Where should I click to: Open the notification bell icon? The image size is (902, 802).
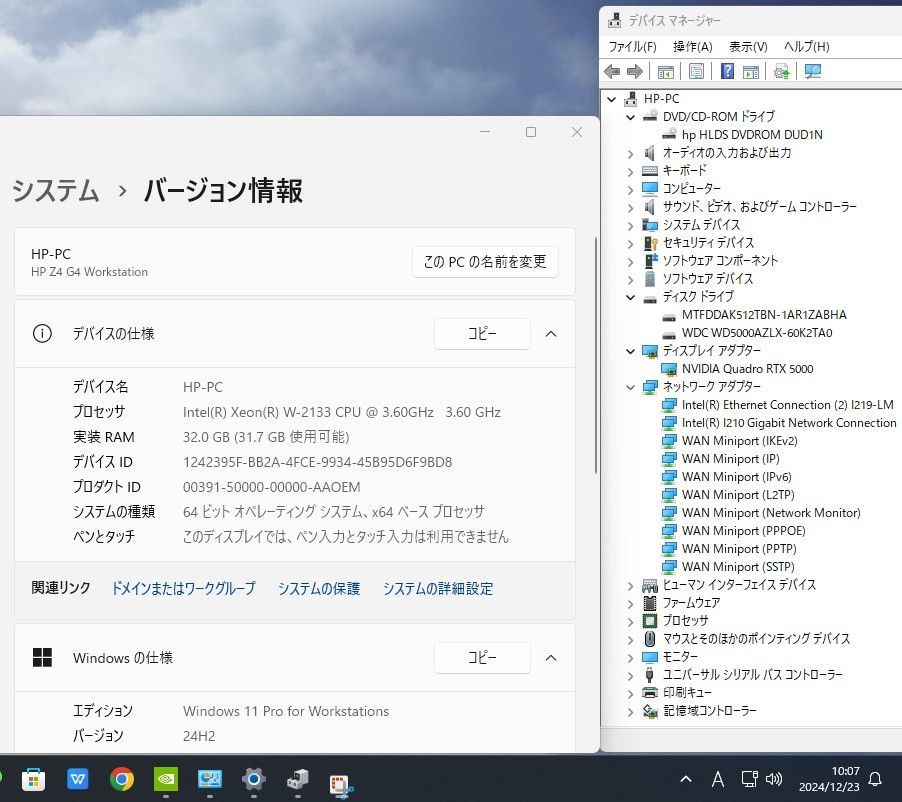875,780
